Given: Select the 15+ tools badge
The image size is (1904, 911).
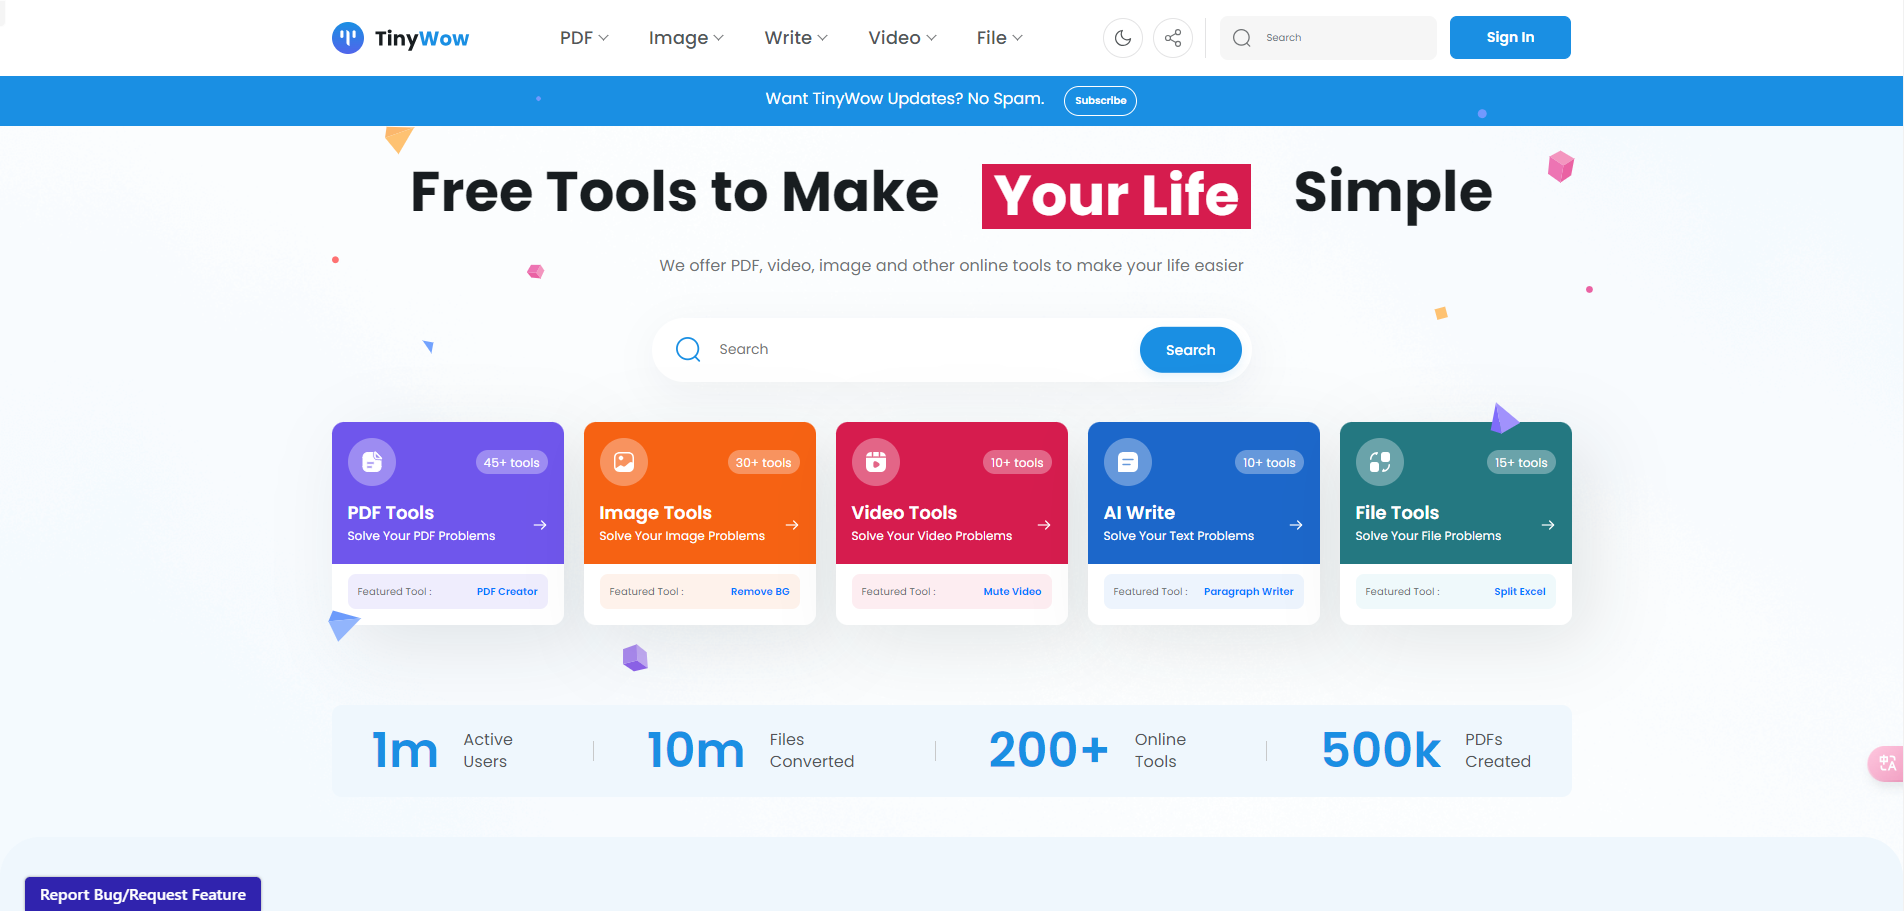Looking at the screenshot, I should tap(1521, 462).
